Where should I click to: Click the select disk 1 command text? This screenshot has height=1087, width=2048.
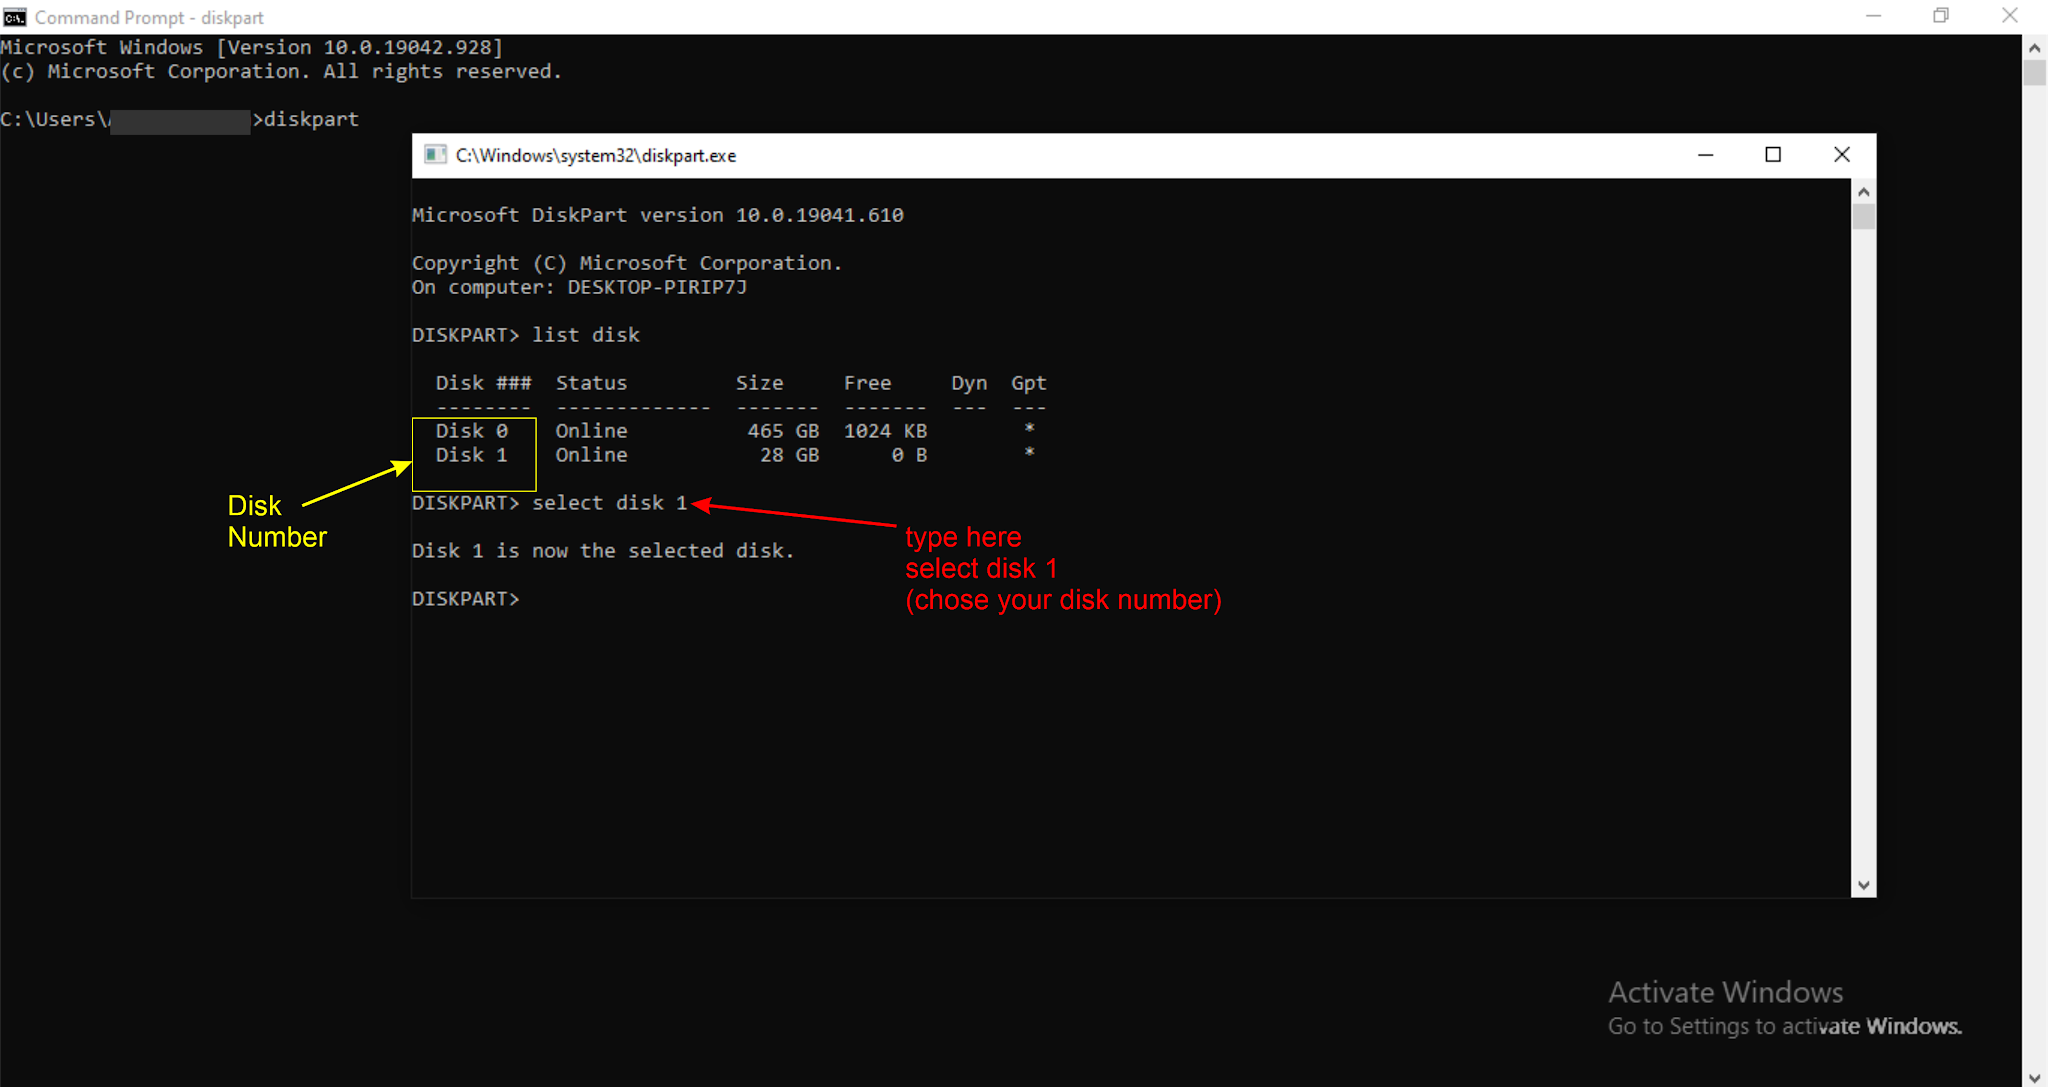pos(610,502)
